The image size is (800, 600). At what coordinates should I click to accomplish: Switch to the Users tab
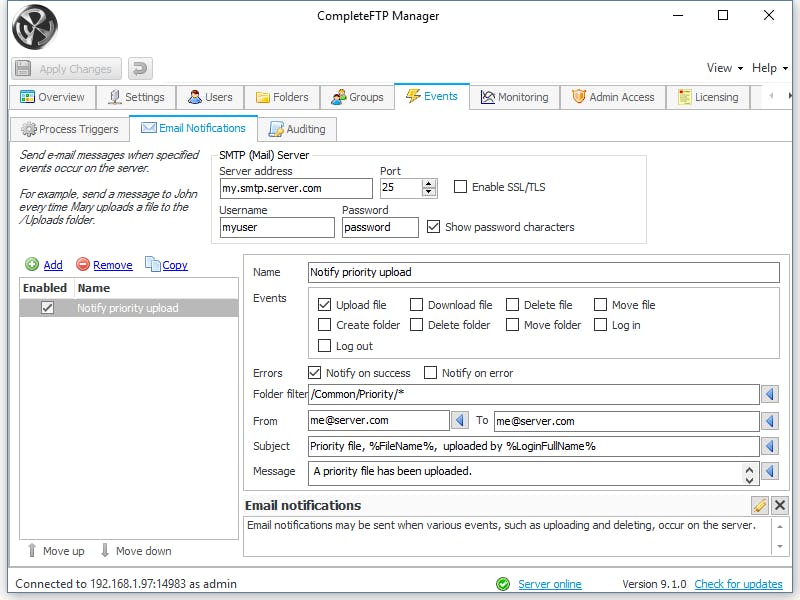[x=210, y=97]
